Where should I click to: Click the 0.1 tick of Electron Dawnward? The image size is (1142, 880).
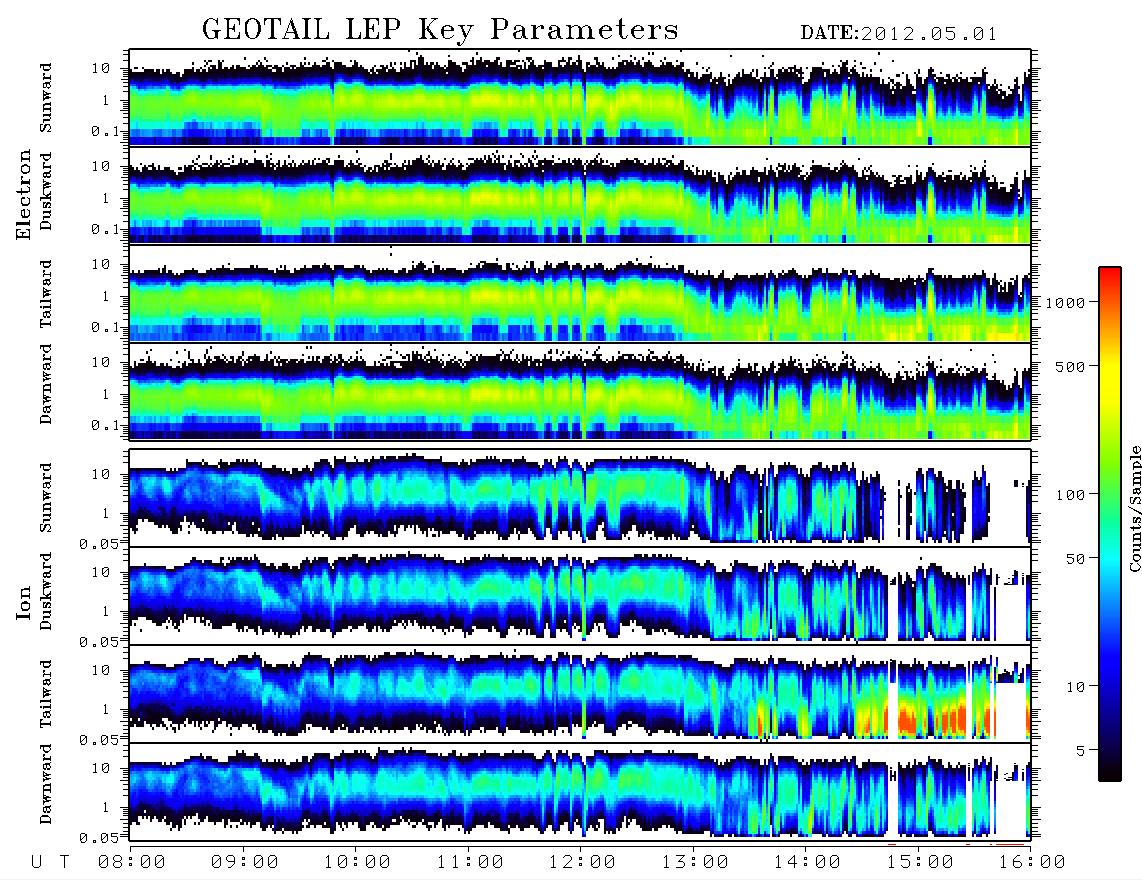coord(108,425)
